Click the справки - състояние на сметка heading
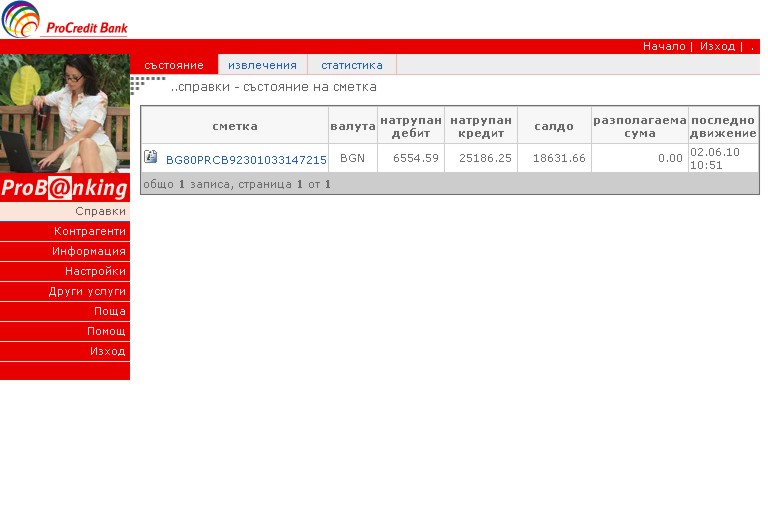 point(274,87)
